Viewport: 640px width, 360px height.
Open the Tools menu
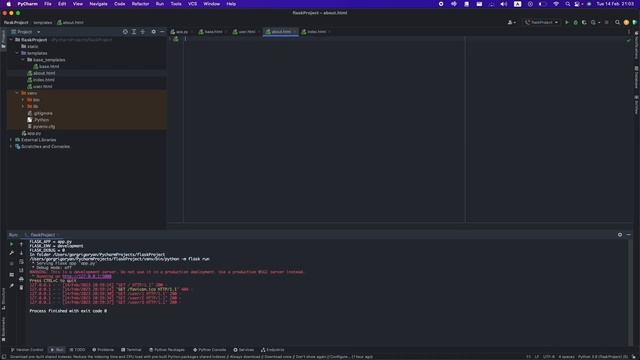(176, 4)
